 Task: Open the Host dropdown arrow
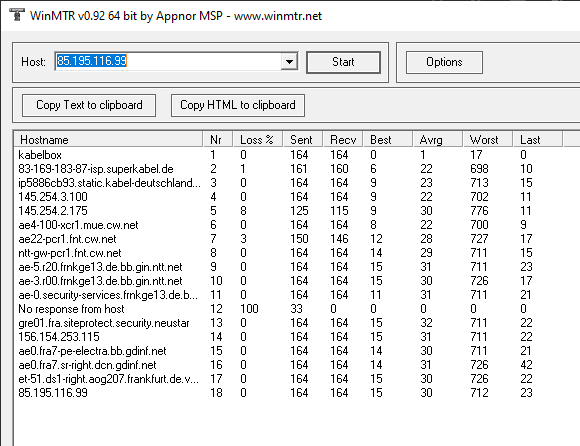point(289,61)
